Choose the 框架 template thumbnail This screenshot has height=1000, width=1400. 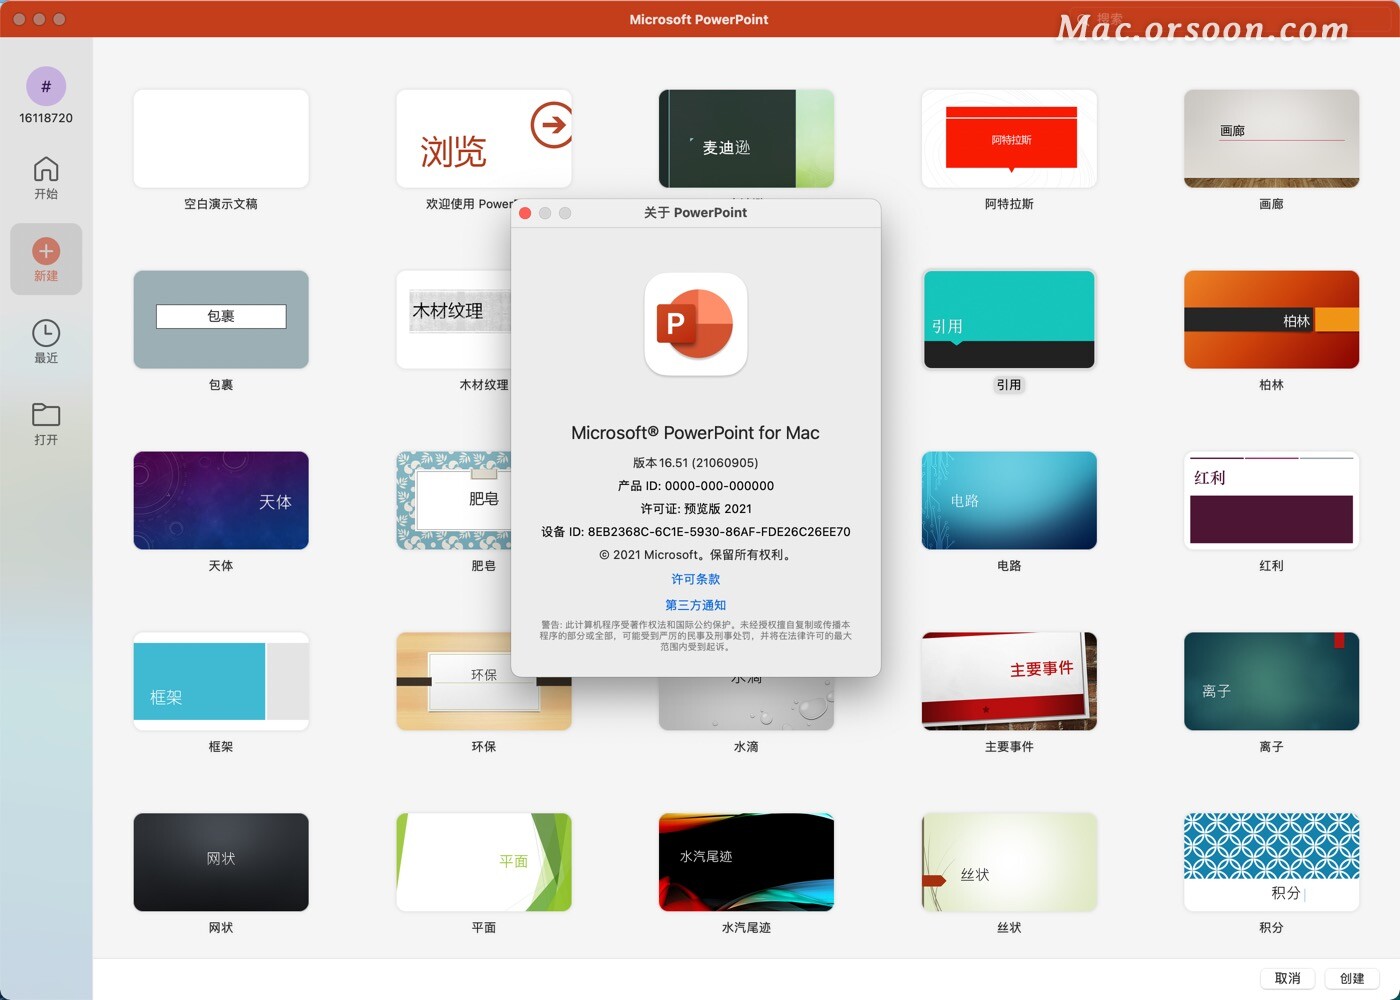click(221, 681)
